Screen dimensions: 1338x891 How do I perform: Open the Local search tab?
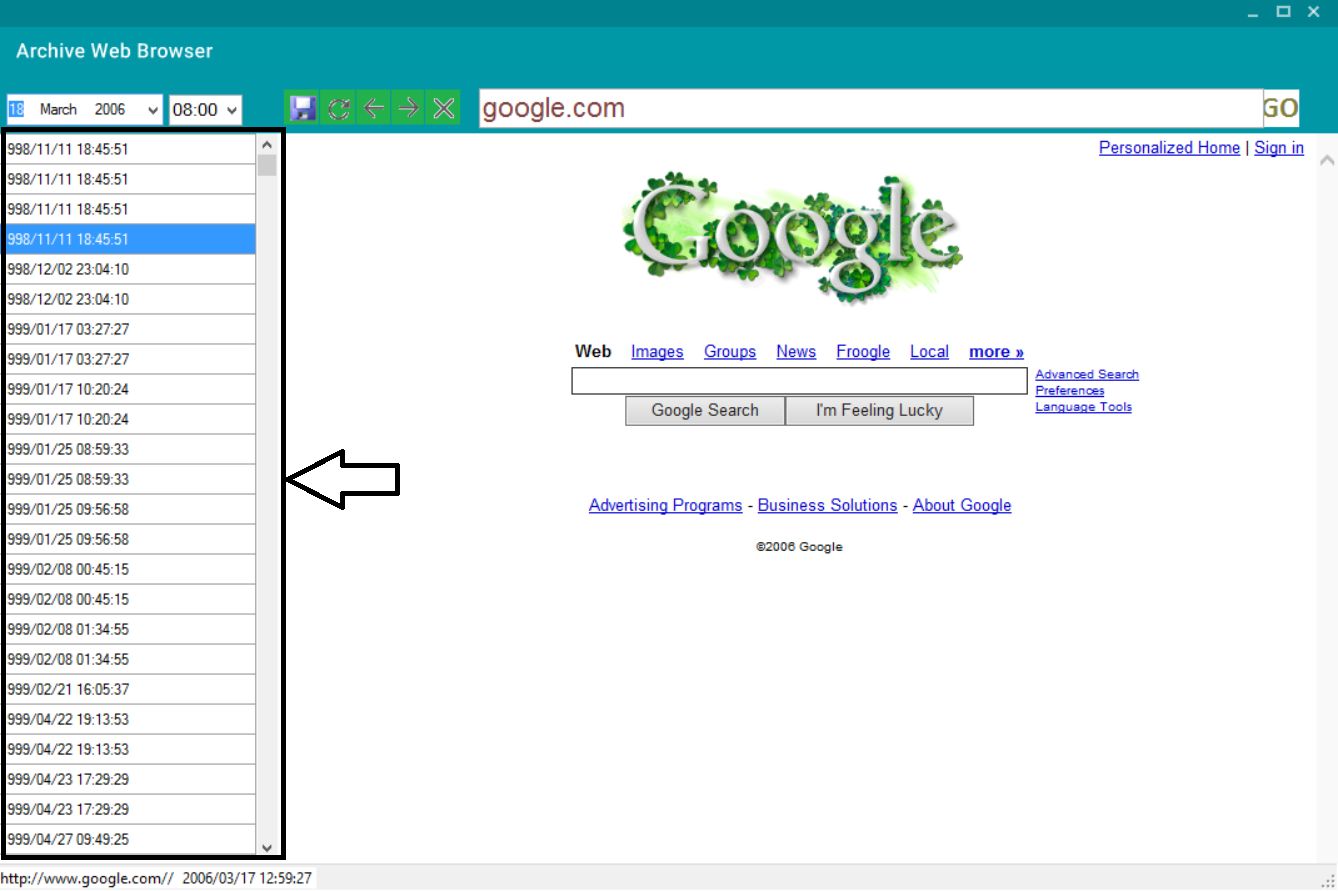(x=929, y=352)
